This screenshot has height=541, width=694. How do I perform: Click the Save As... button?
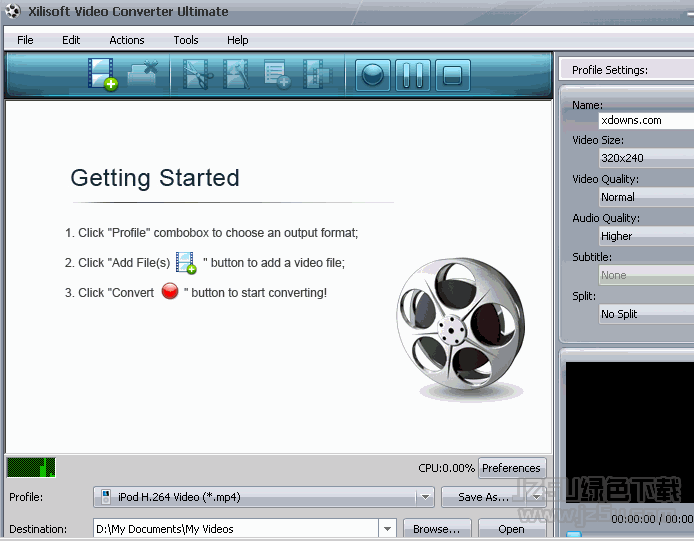point(484,497)
